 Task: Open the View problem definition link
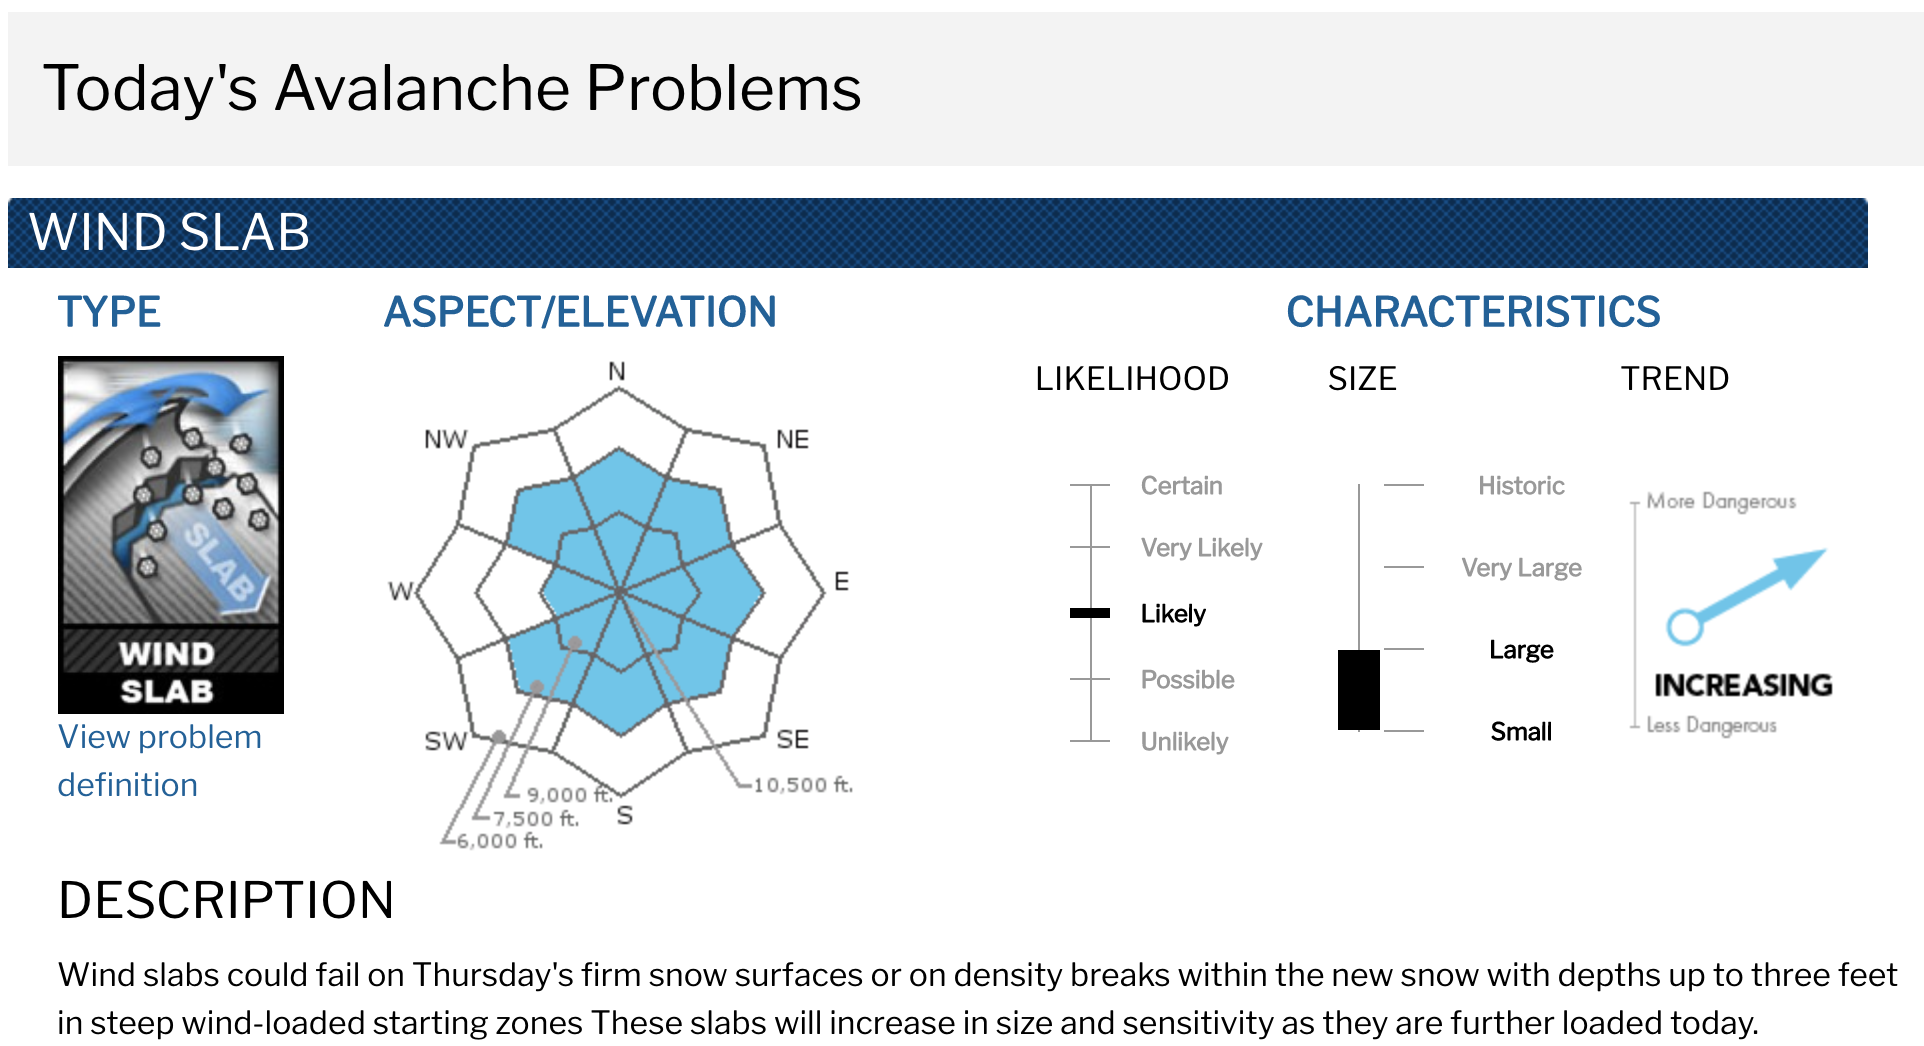click(x=160, y=761)
